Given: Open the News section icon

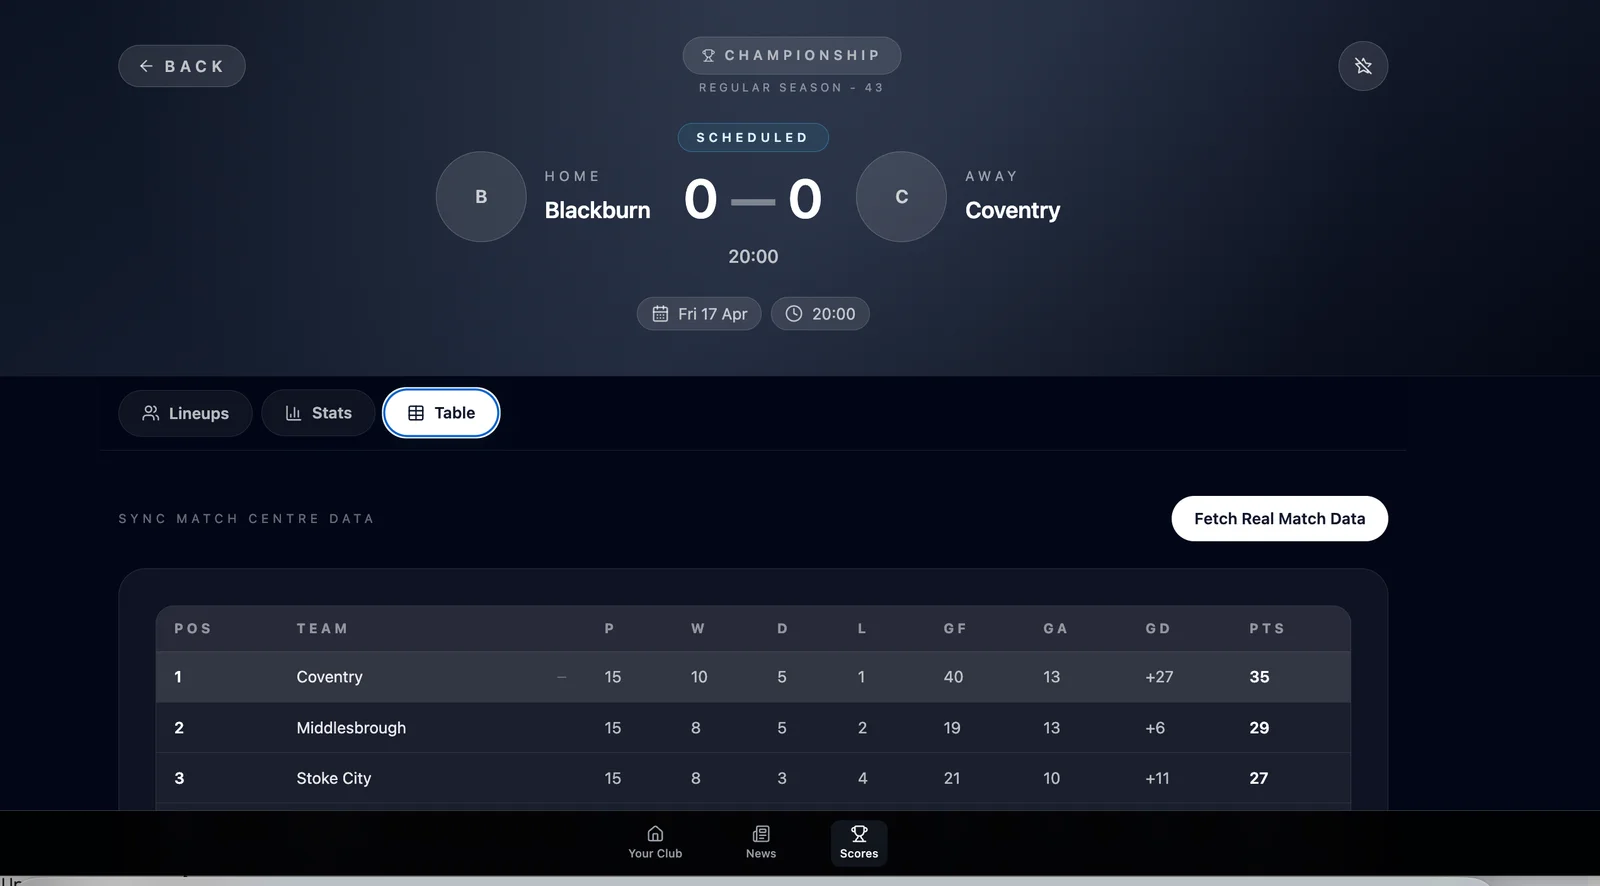Looking at the screenshot, I should point(761,834).
